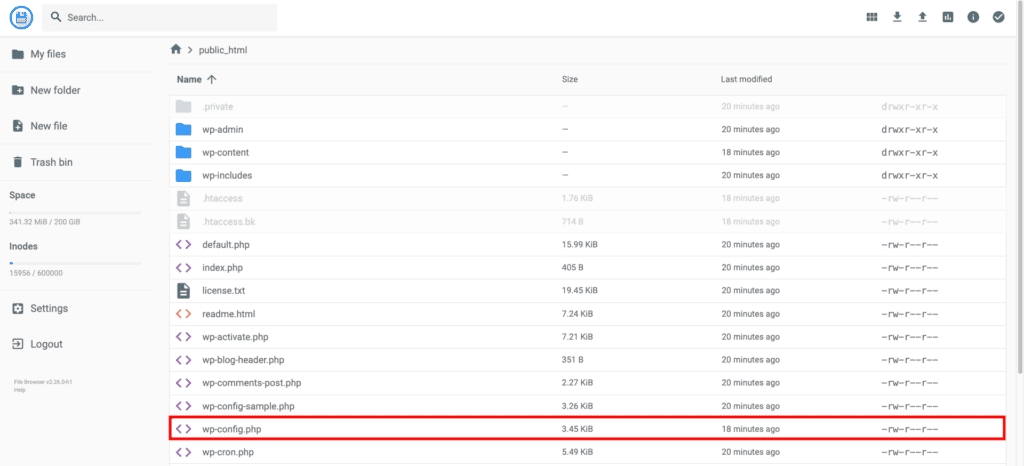This screenshot has height=466, width=1024.
Task: Click the 3.45 KiB size cell
Action: [x=577, y=429]
